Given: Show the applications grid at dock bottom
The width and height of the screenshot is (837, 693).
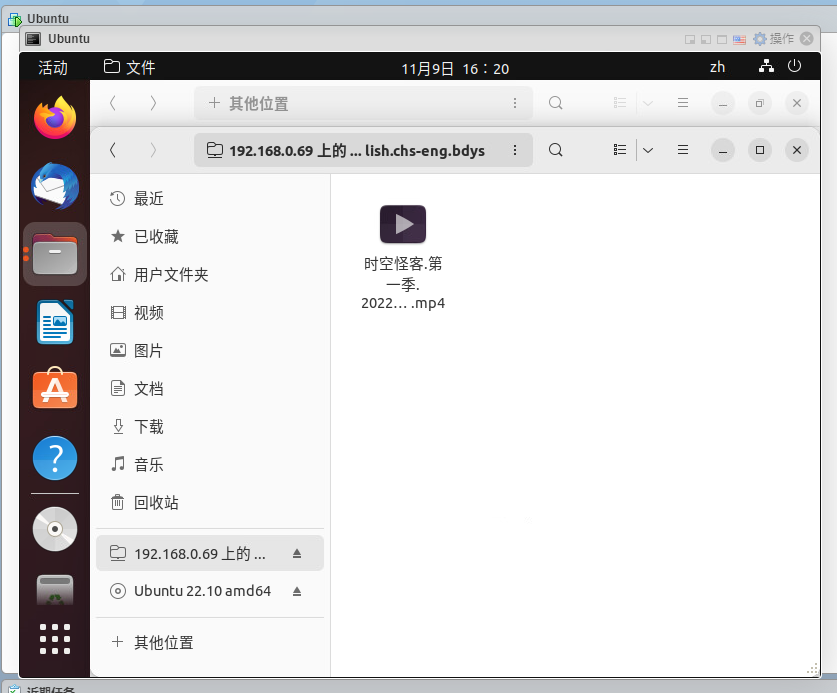Looking at the screenshot, I should [x=55, y=639].
